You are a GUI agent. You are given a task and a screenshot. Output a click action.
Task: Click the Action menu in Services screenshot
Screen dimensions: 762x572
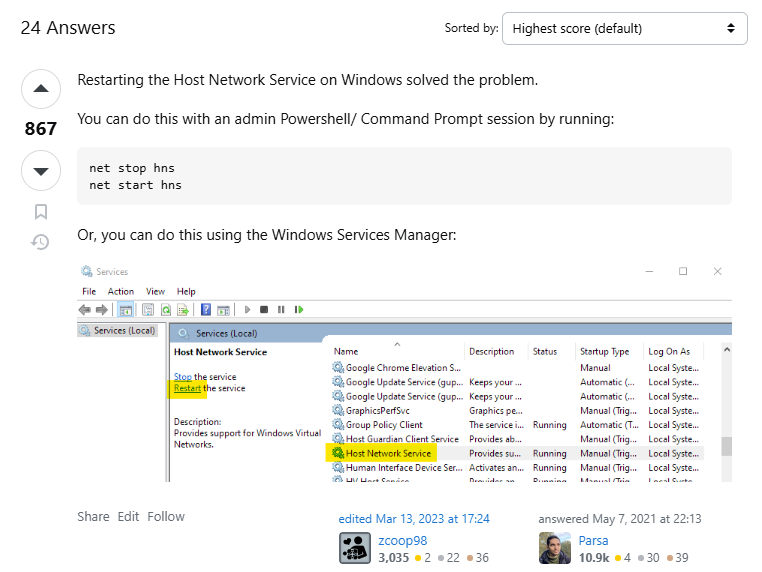point(121,291)
